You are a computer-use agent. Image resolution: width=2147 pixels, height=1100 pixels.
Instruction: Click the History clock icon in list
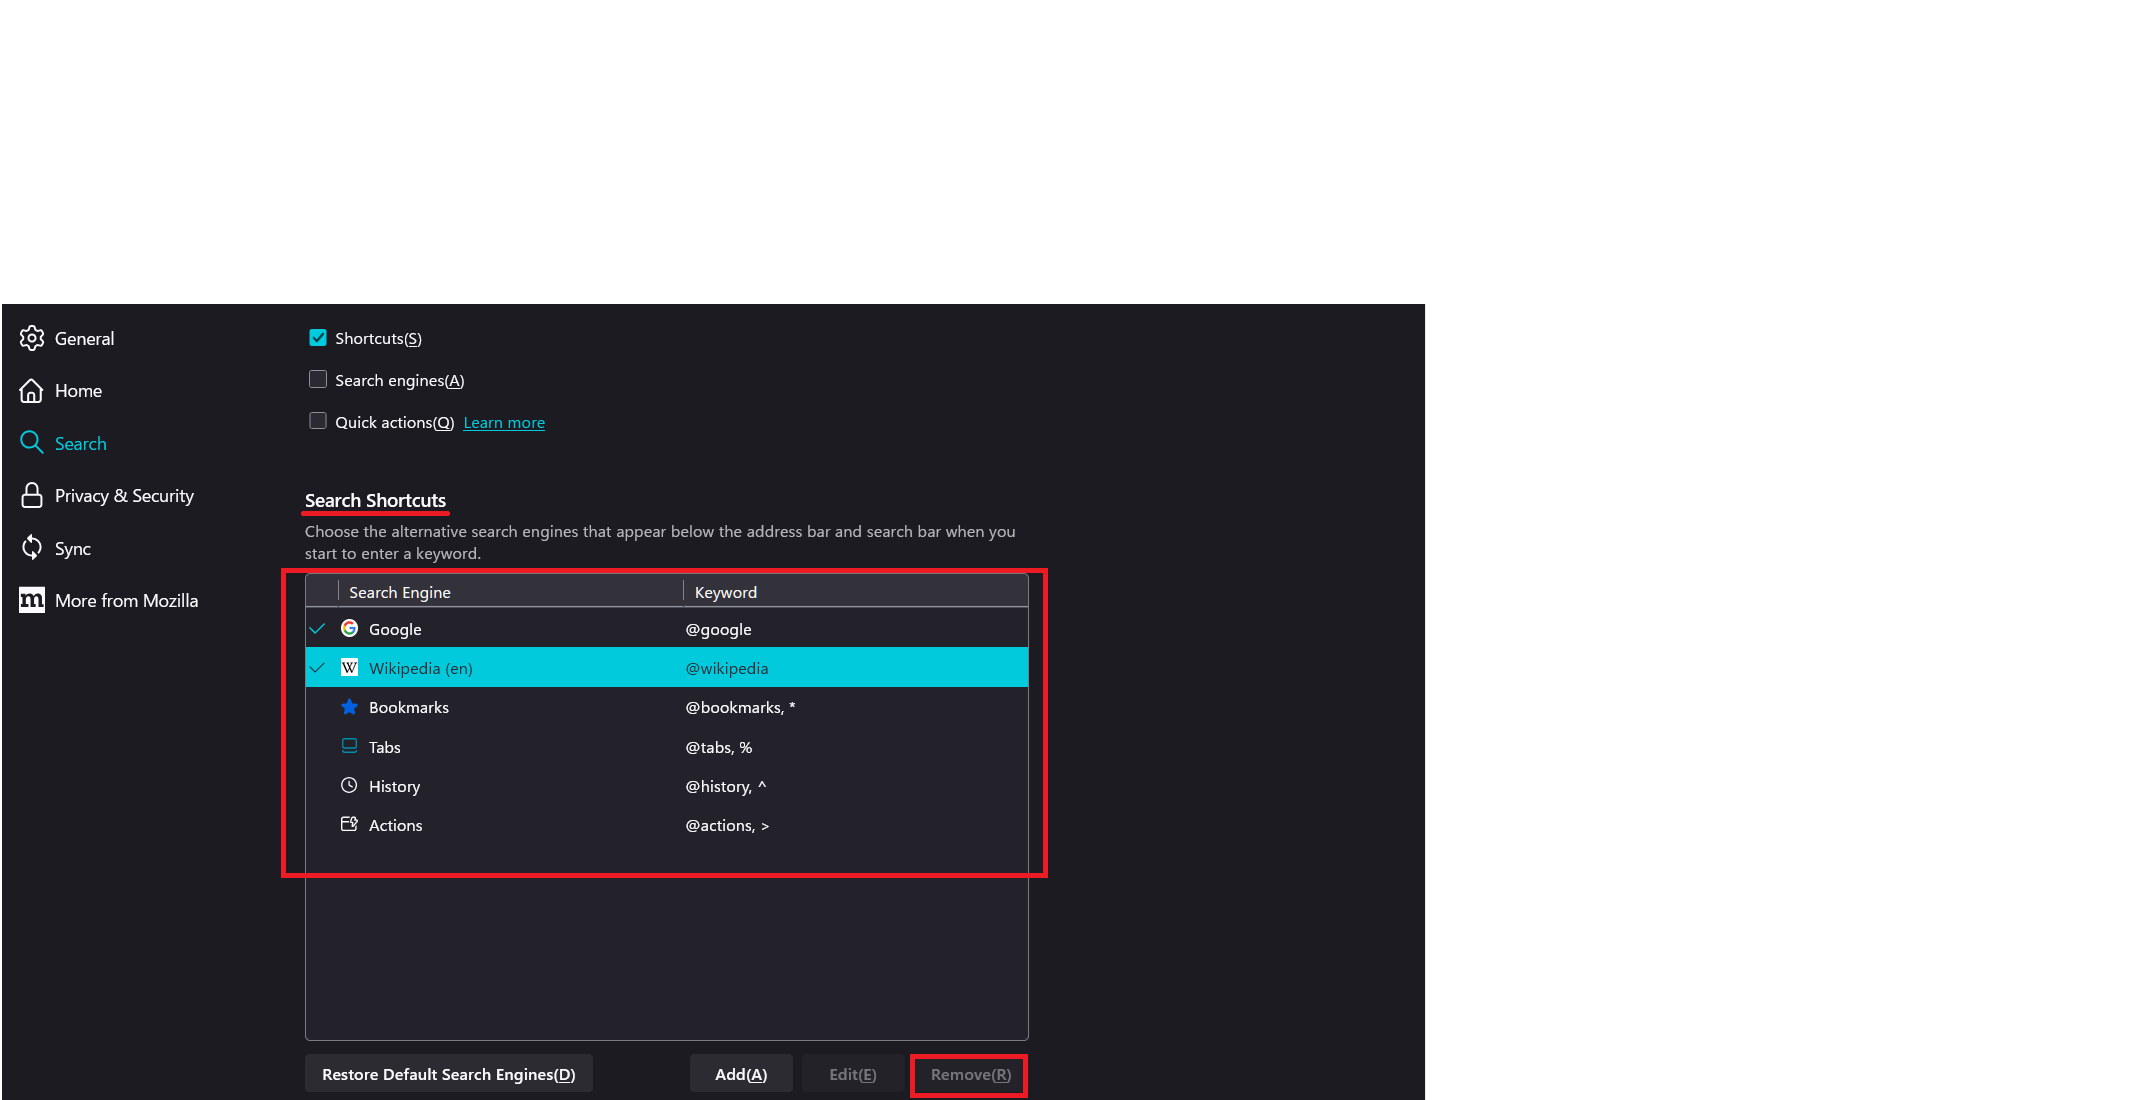[x=349, y=786]
